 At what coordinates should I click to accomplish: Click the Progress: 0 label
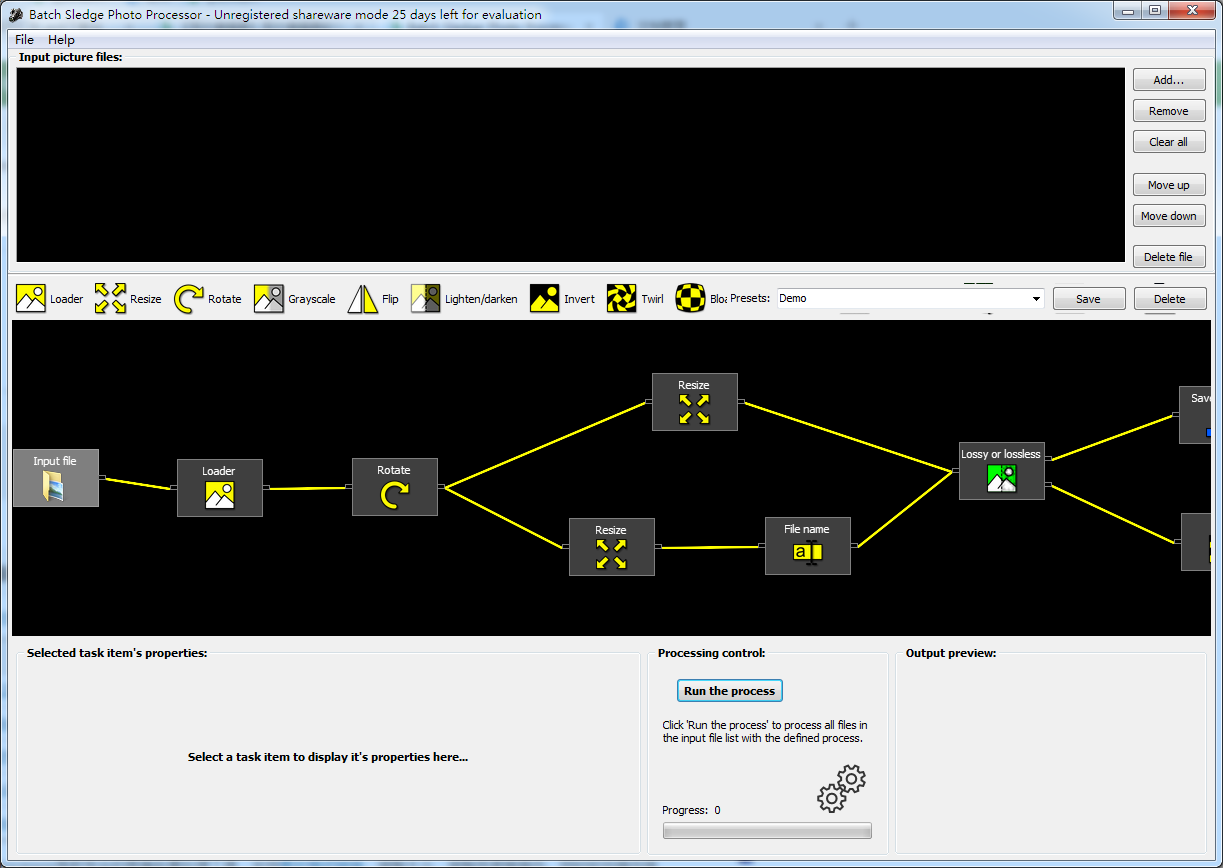[x=691, y=810]
